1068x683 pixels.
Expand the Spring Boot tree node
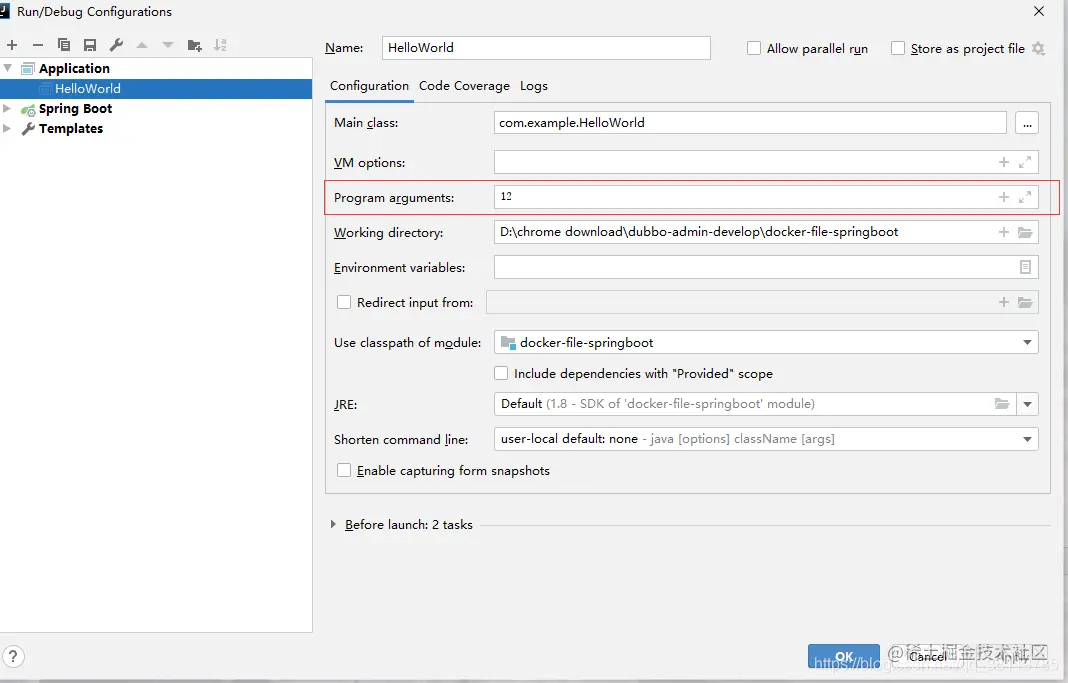coord(7,108)
